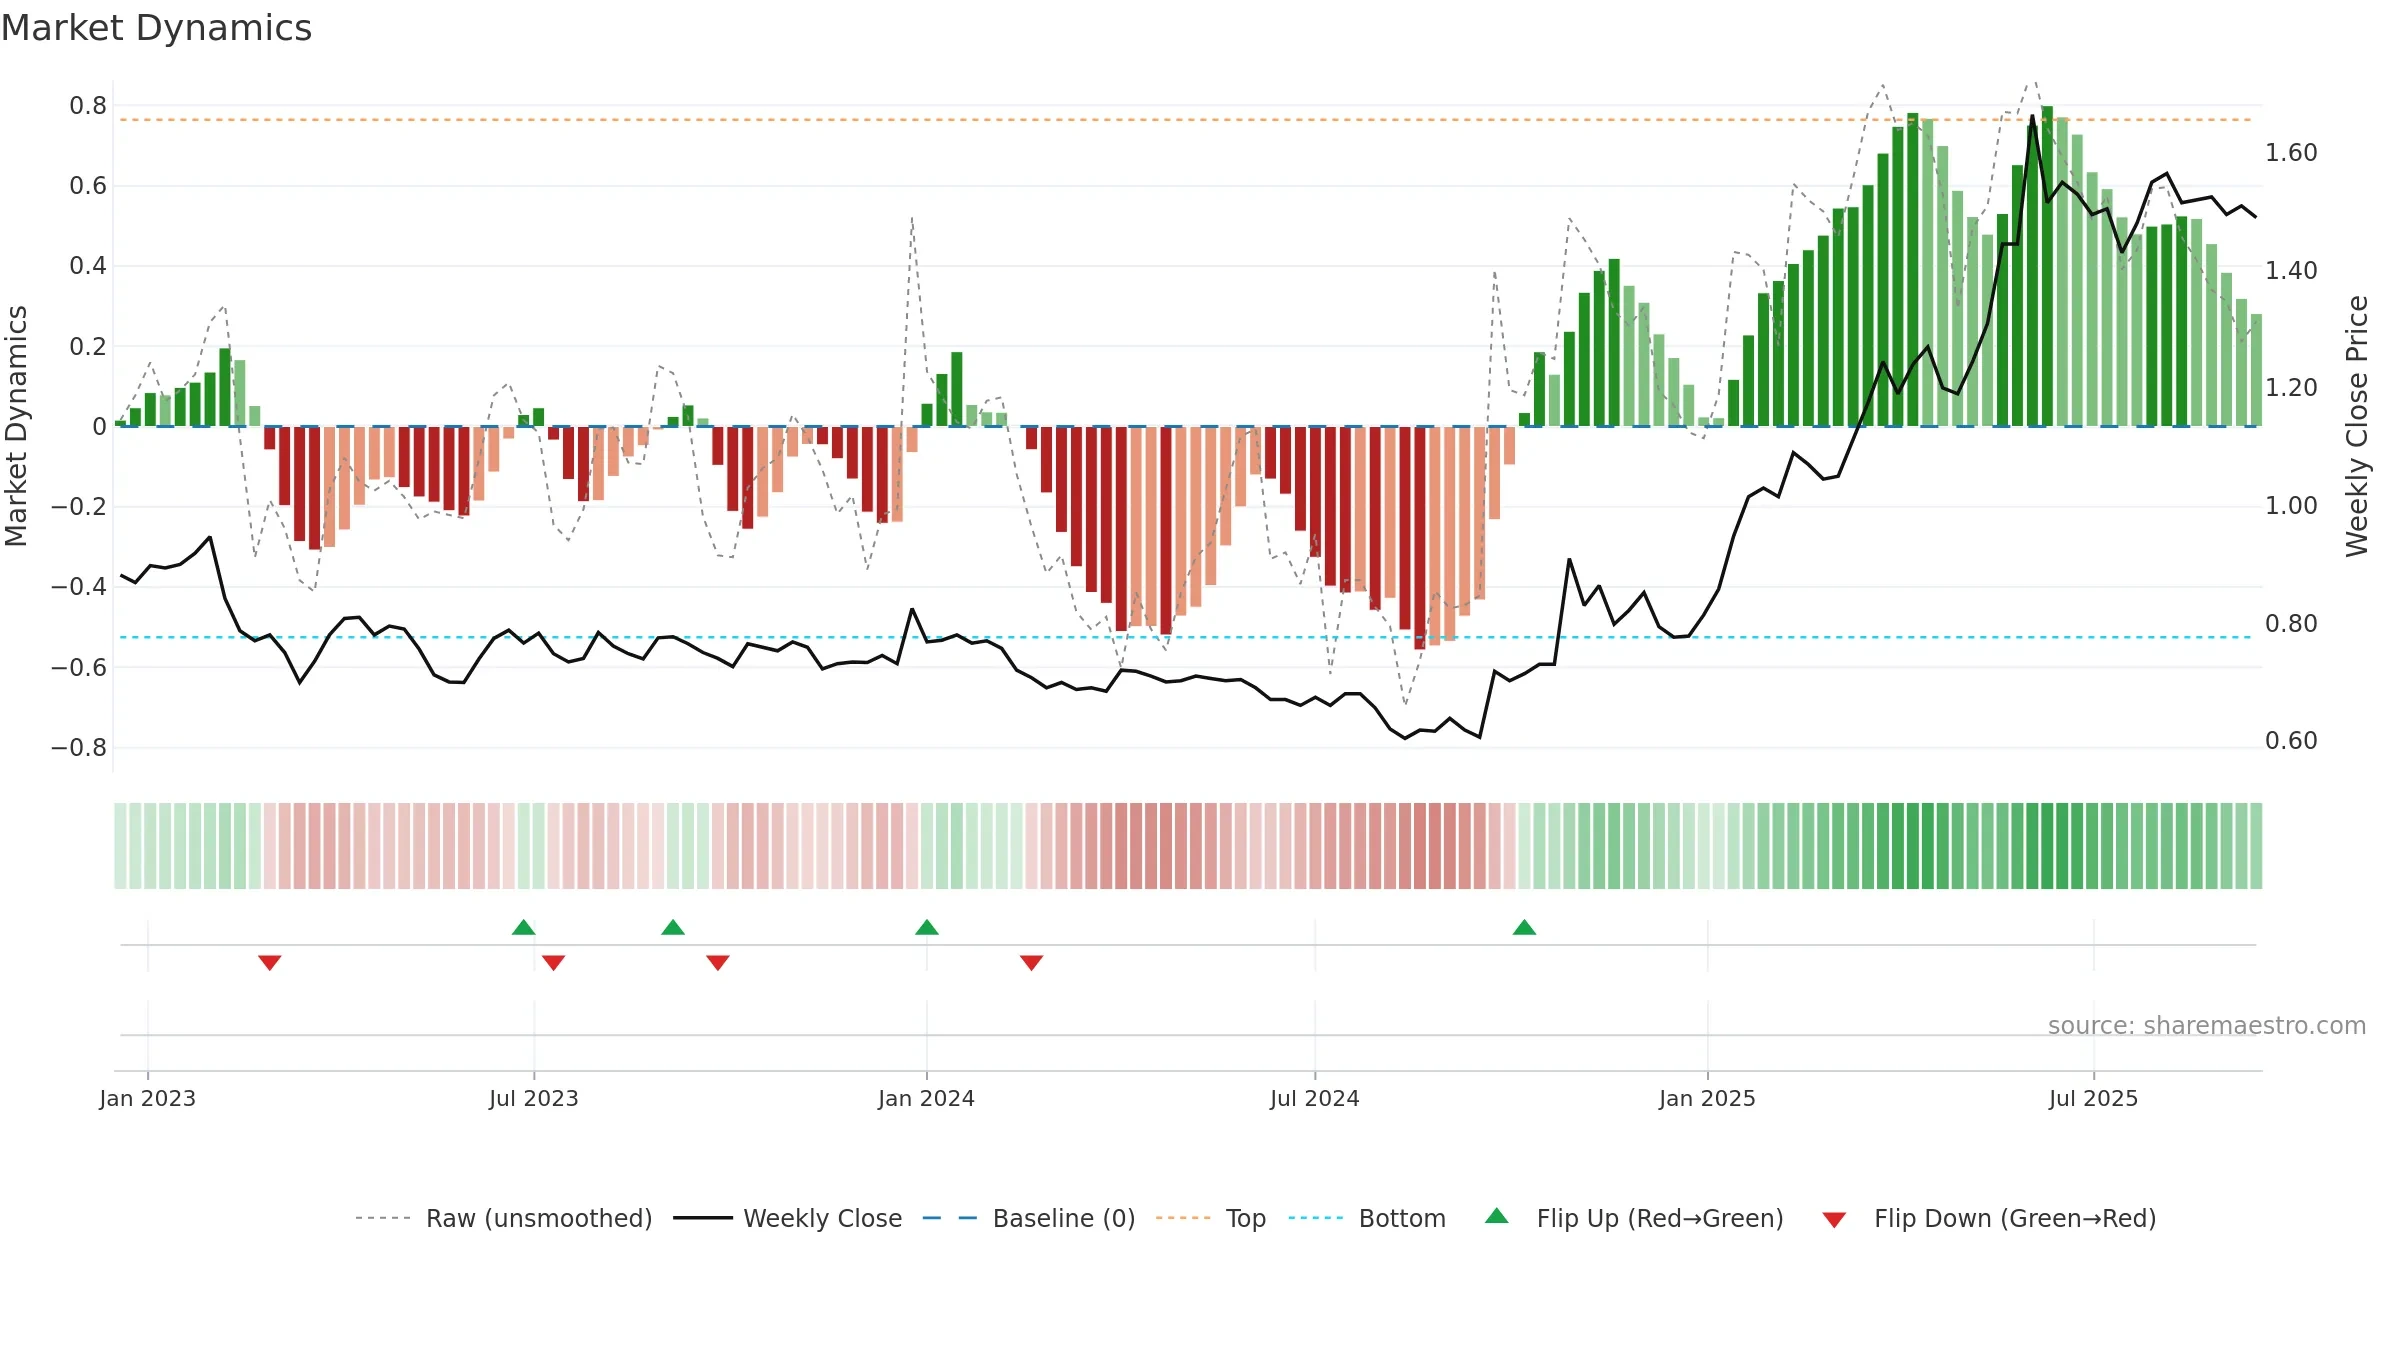This screenshot has height=1350, width=2400.
Task: Select the green flip-up marker around Sep 2023
Action: click(x=673, y=927)
